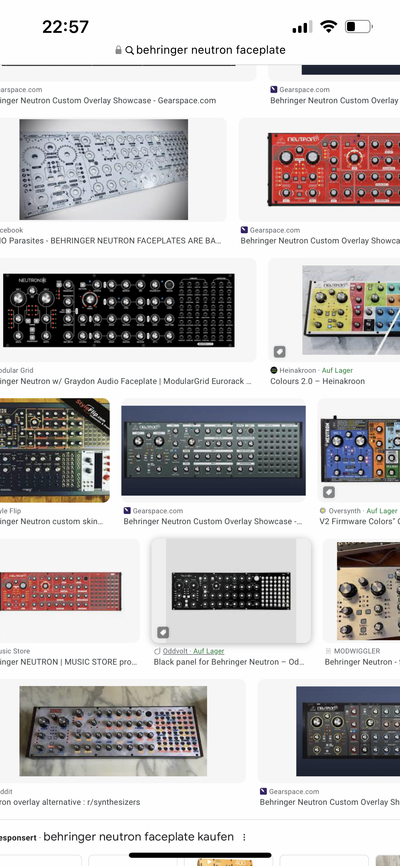This screenshot has height=866, width=400.
Task: Tap Gearspace favicon beside red Neutron result
Action: click(x=244, y=230)
